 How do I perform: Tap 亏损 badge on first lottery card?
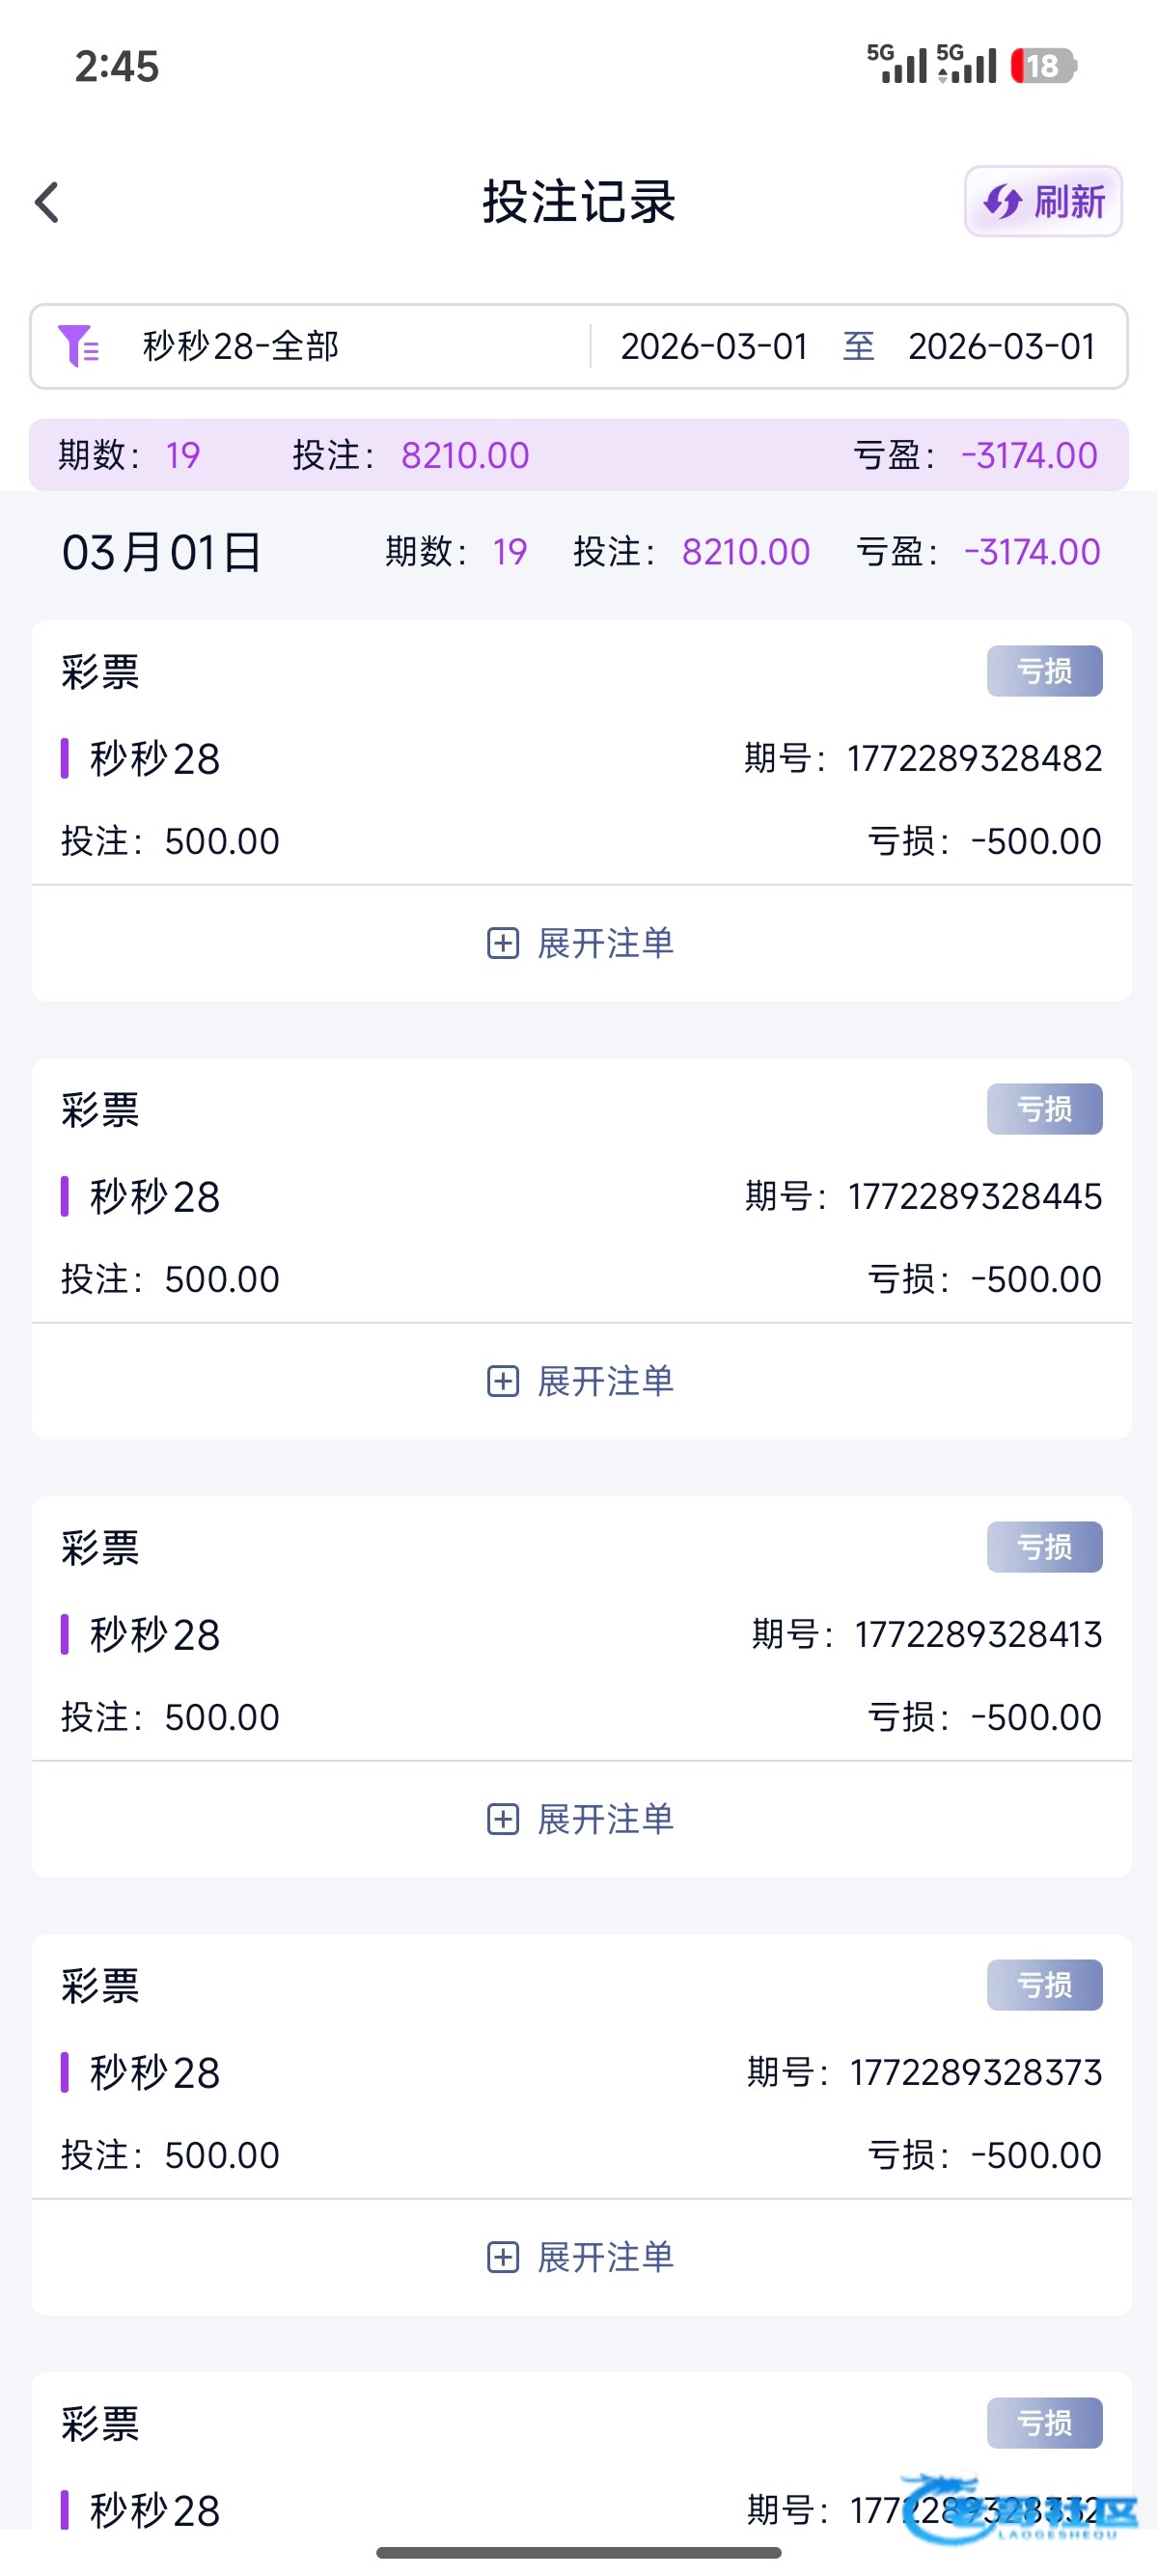[x=1044, y=671]
